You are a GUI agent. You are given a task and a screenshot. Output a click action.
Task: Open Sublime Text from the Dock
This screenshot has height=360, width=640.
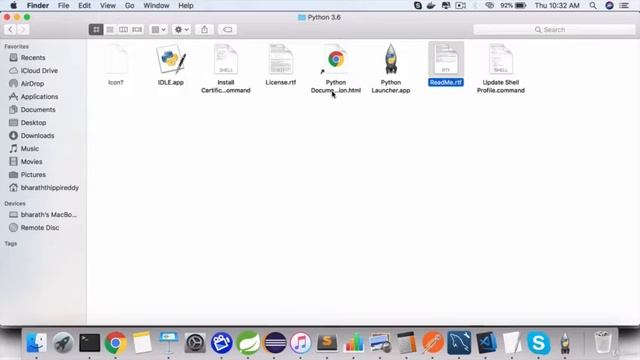click(x=327, y=342)
